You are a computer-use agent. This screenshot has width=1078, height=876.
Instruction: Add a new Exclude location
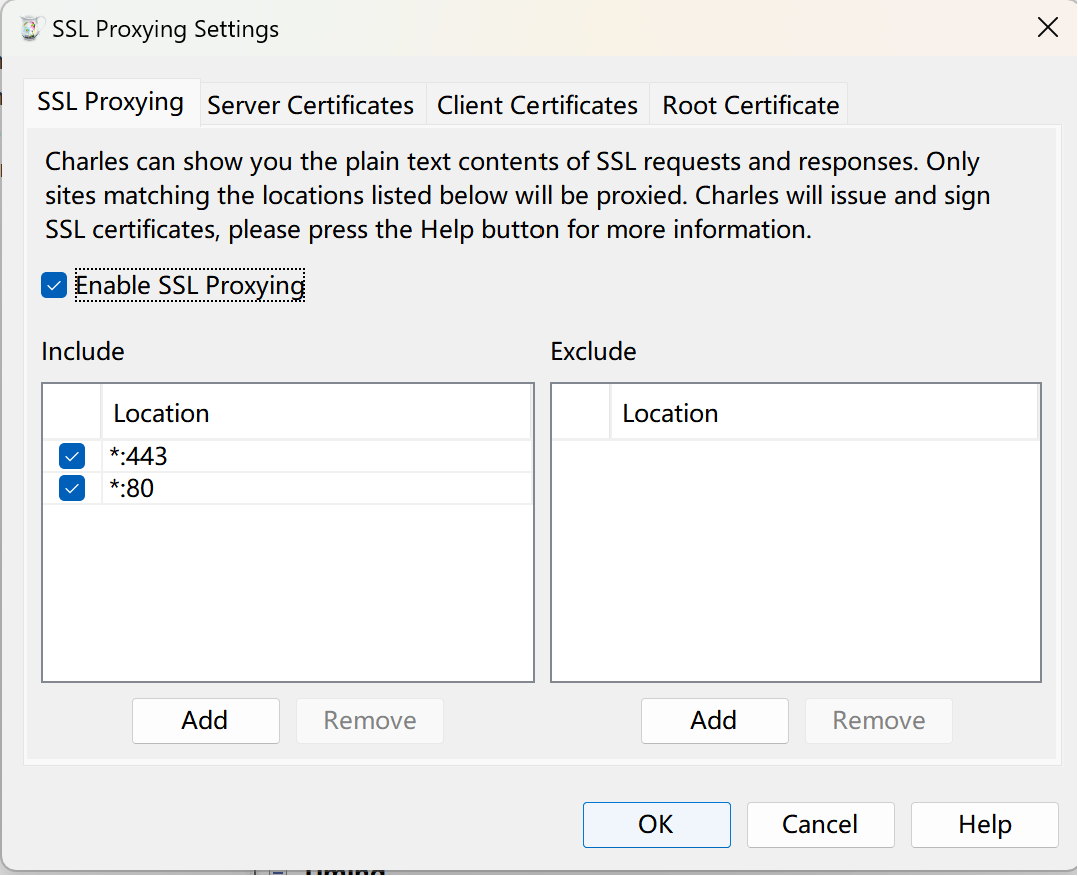[x=714, y=721]
